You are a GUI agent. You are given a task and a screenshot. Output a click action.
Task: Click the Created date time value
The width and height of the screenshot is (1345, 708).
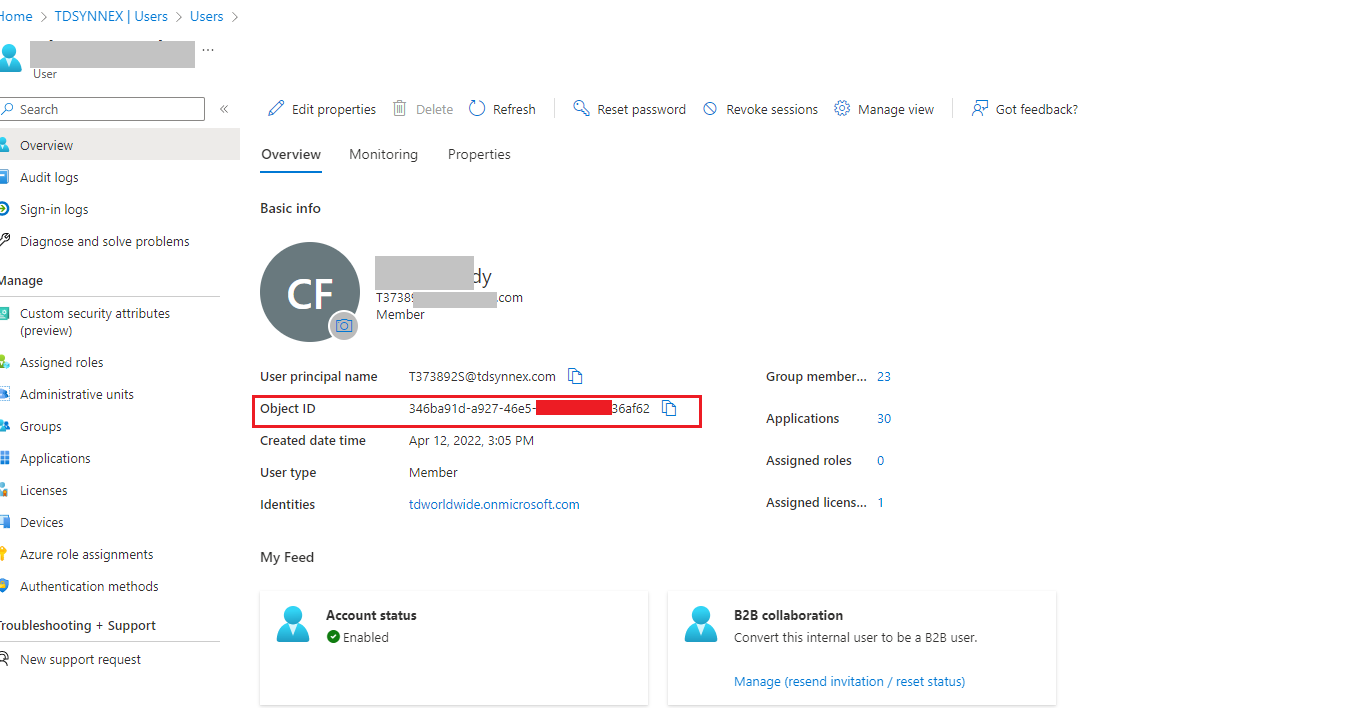tap(471, 440)
